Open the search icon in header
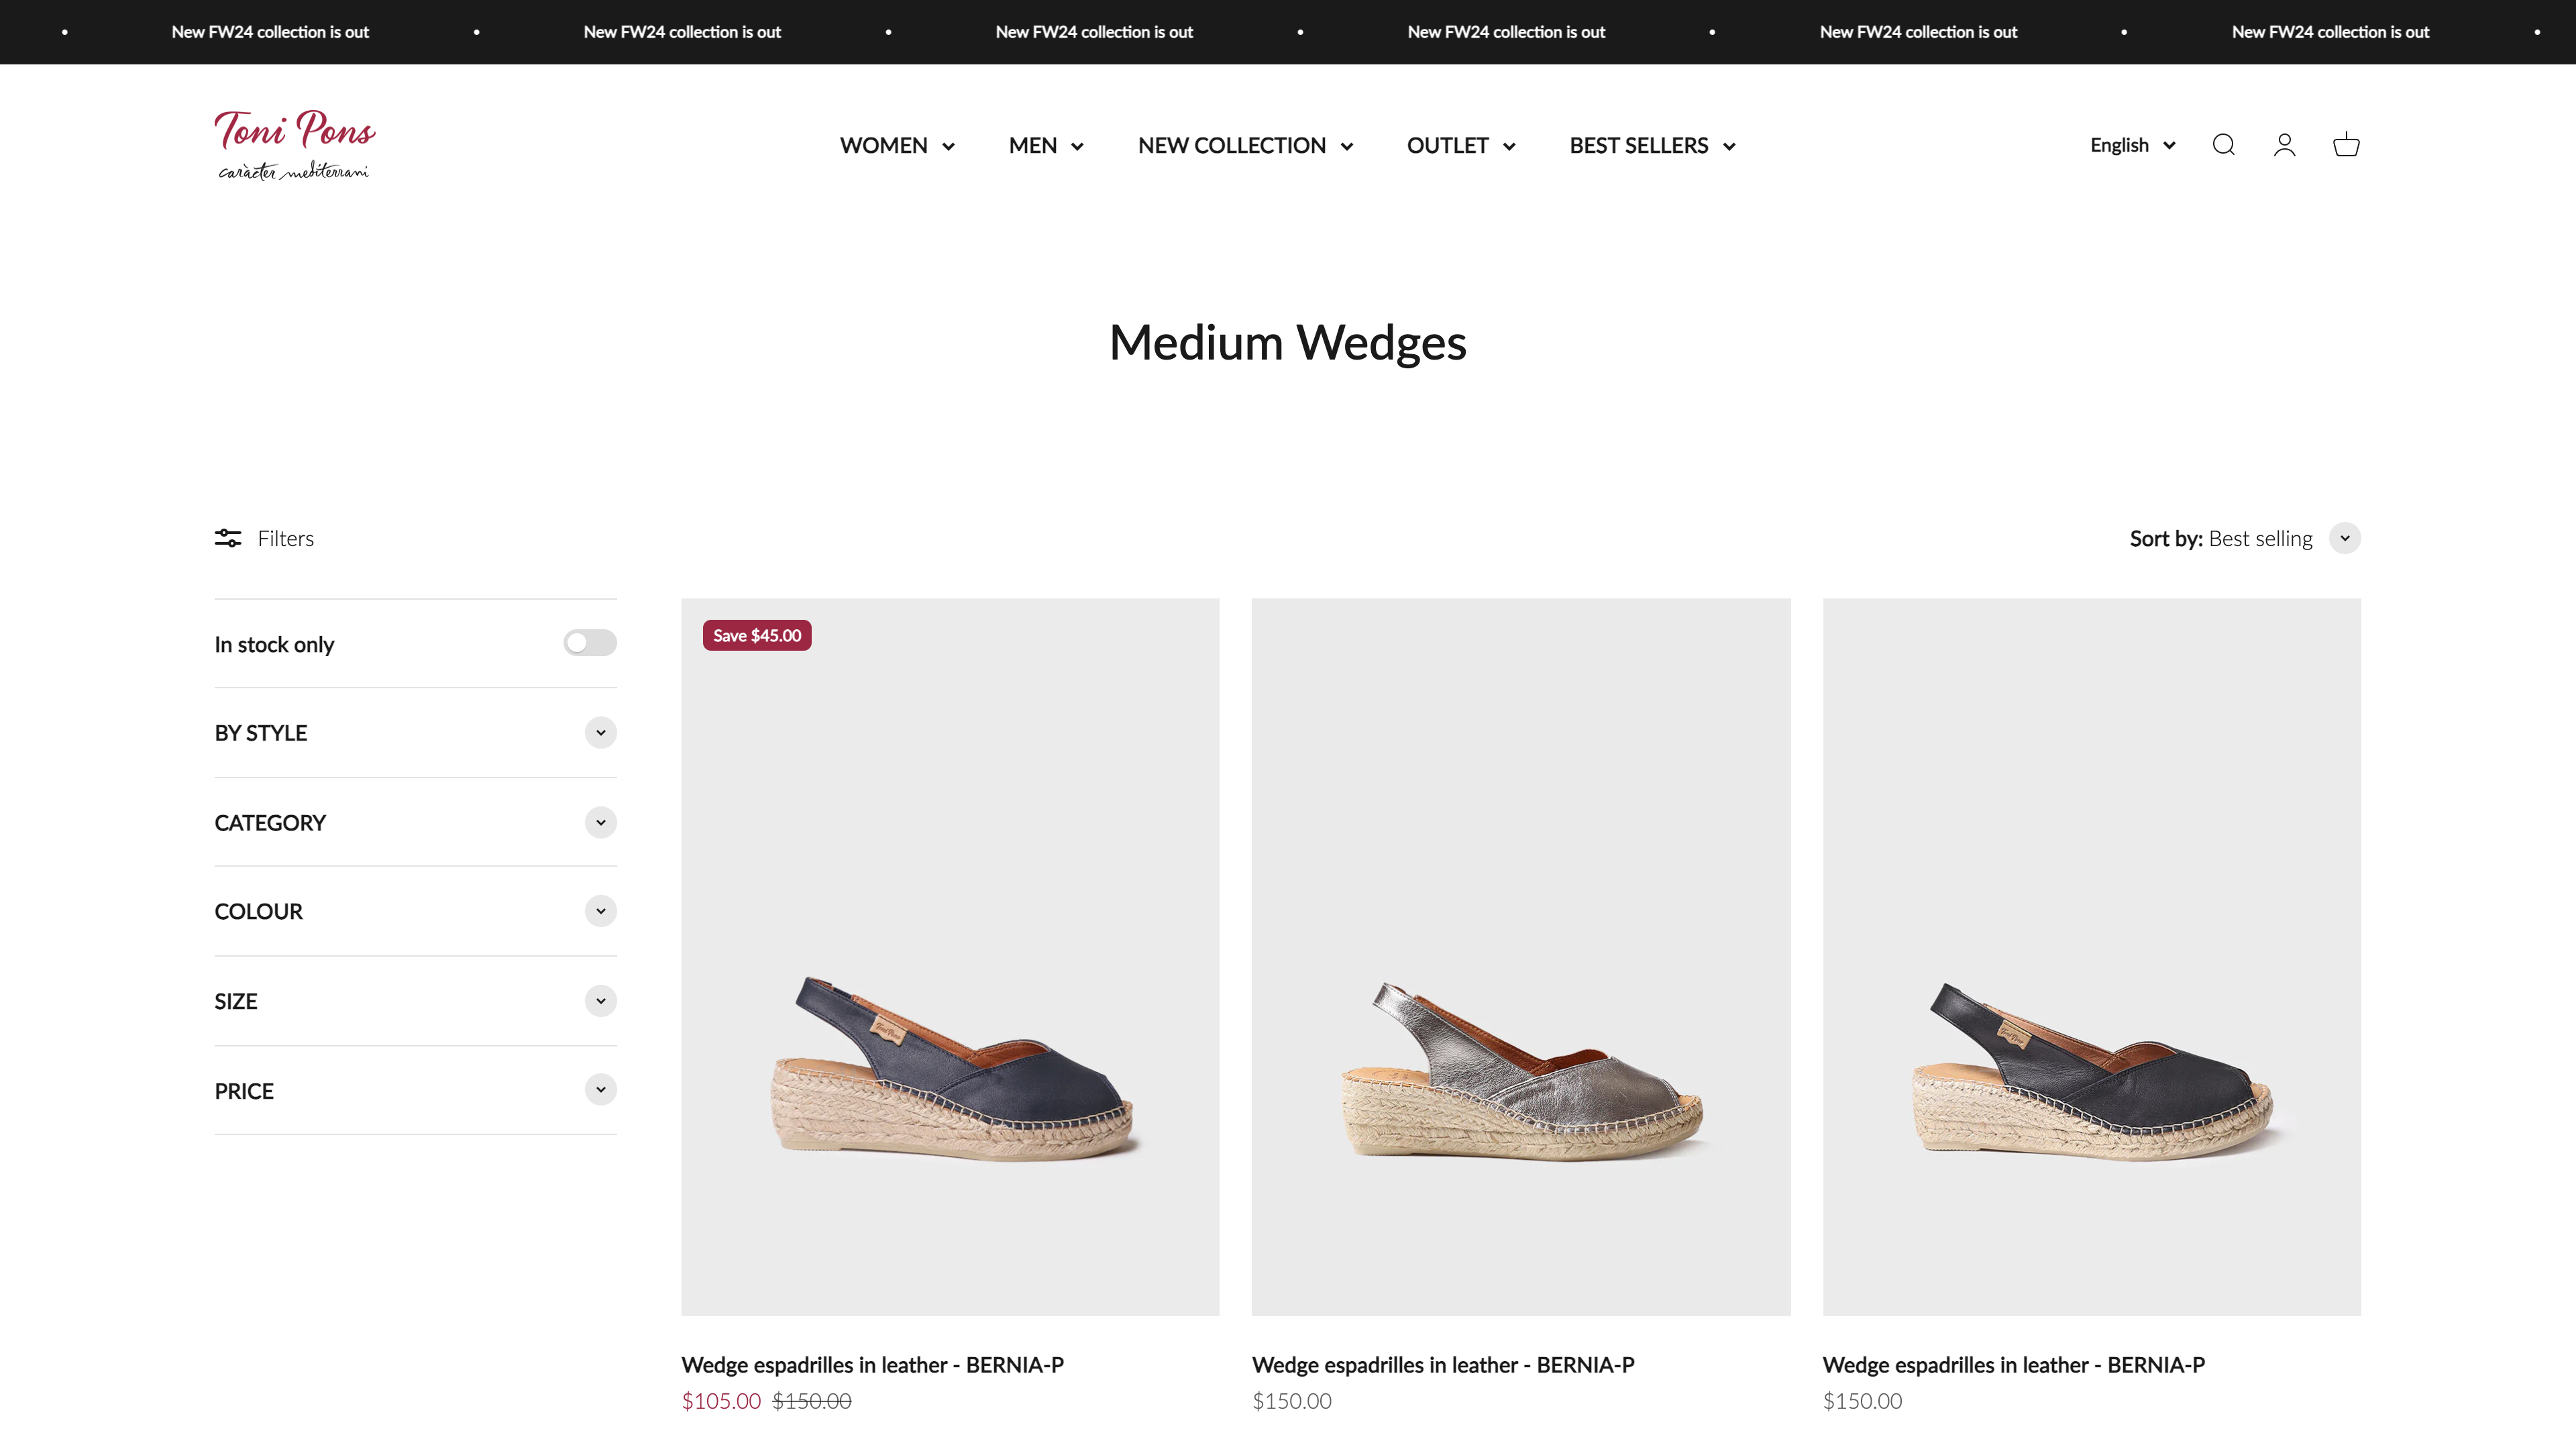Image resolution: width=2576 pixels, height=1449 pixels. pos(2223,145)
